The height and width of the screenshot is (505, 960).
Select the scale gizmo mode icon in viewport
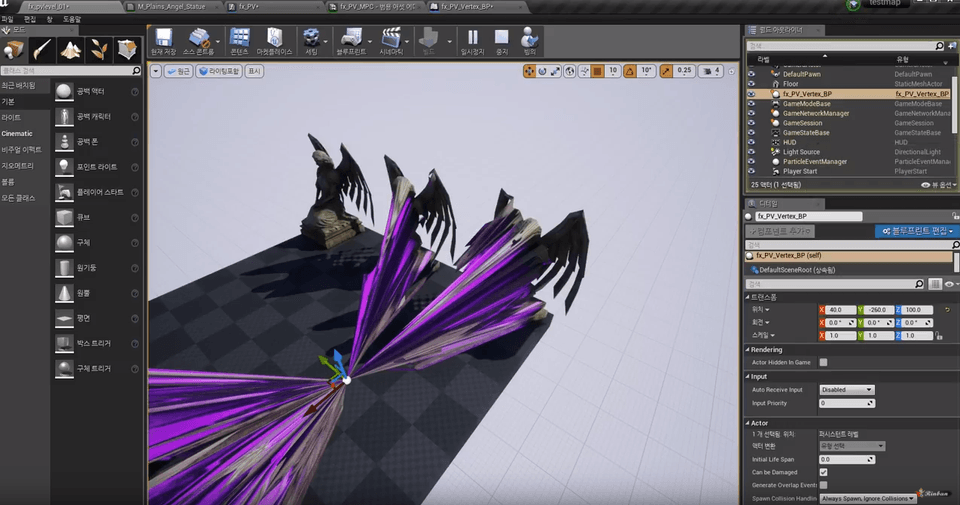pos(556,72)
